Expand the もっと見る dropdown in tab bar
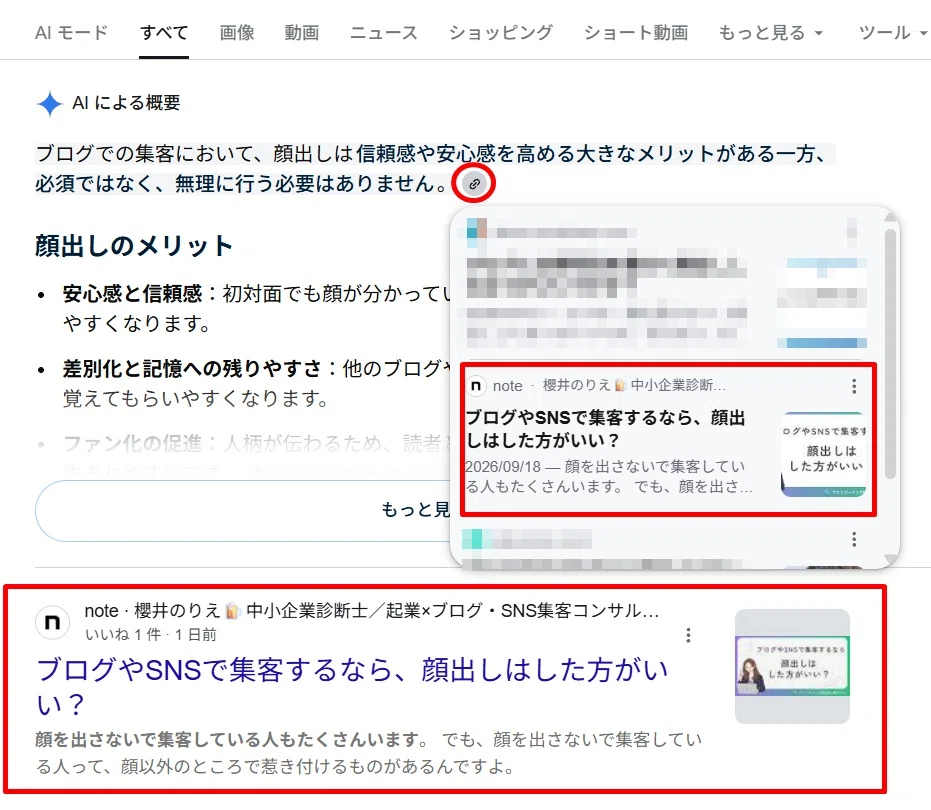The image size is (931, 810). tap(771, 32)
